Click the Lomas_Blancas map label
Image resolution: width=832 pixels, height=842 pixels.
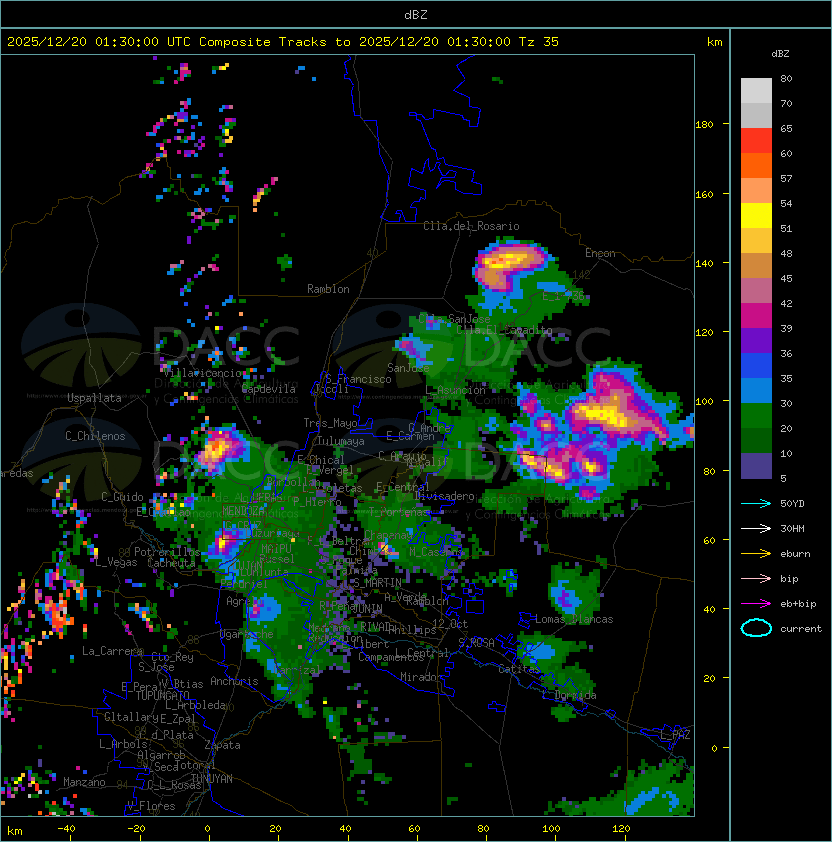(x=574, y=619)
